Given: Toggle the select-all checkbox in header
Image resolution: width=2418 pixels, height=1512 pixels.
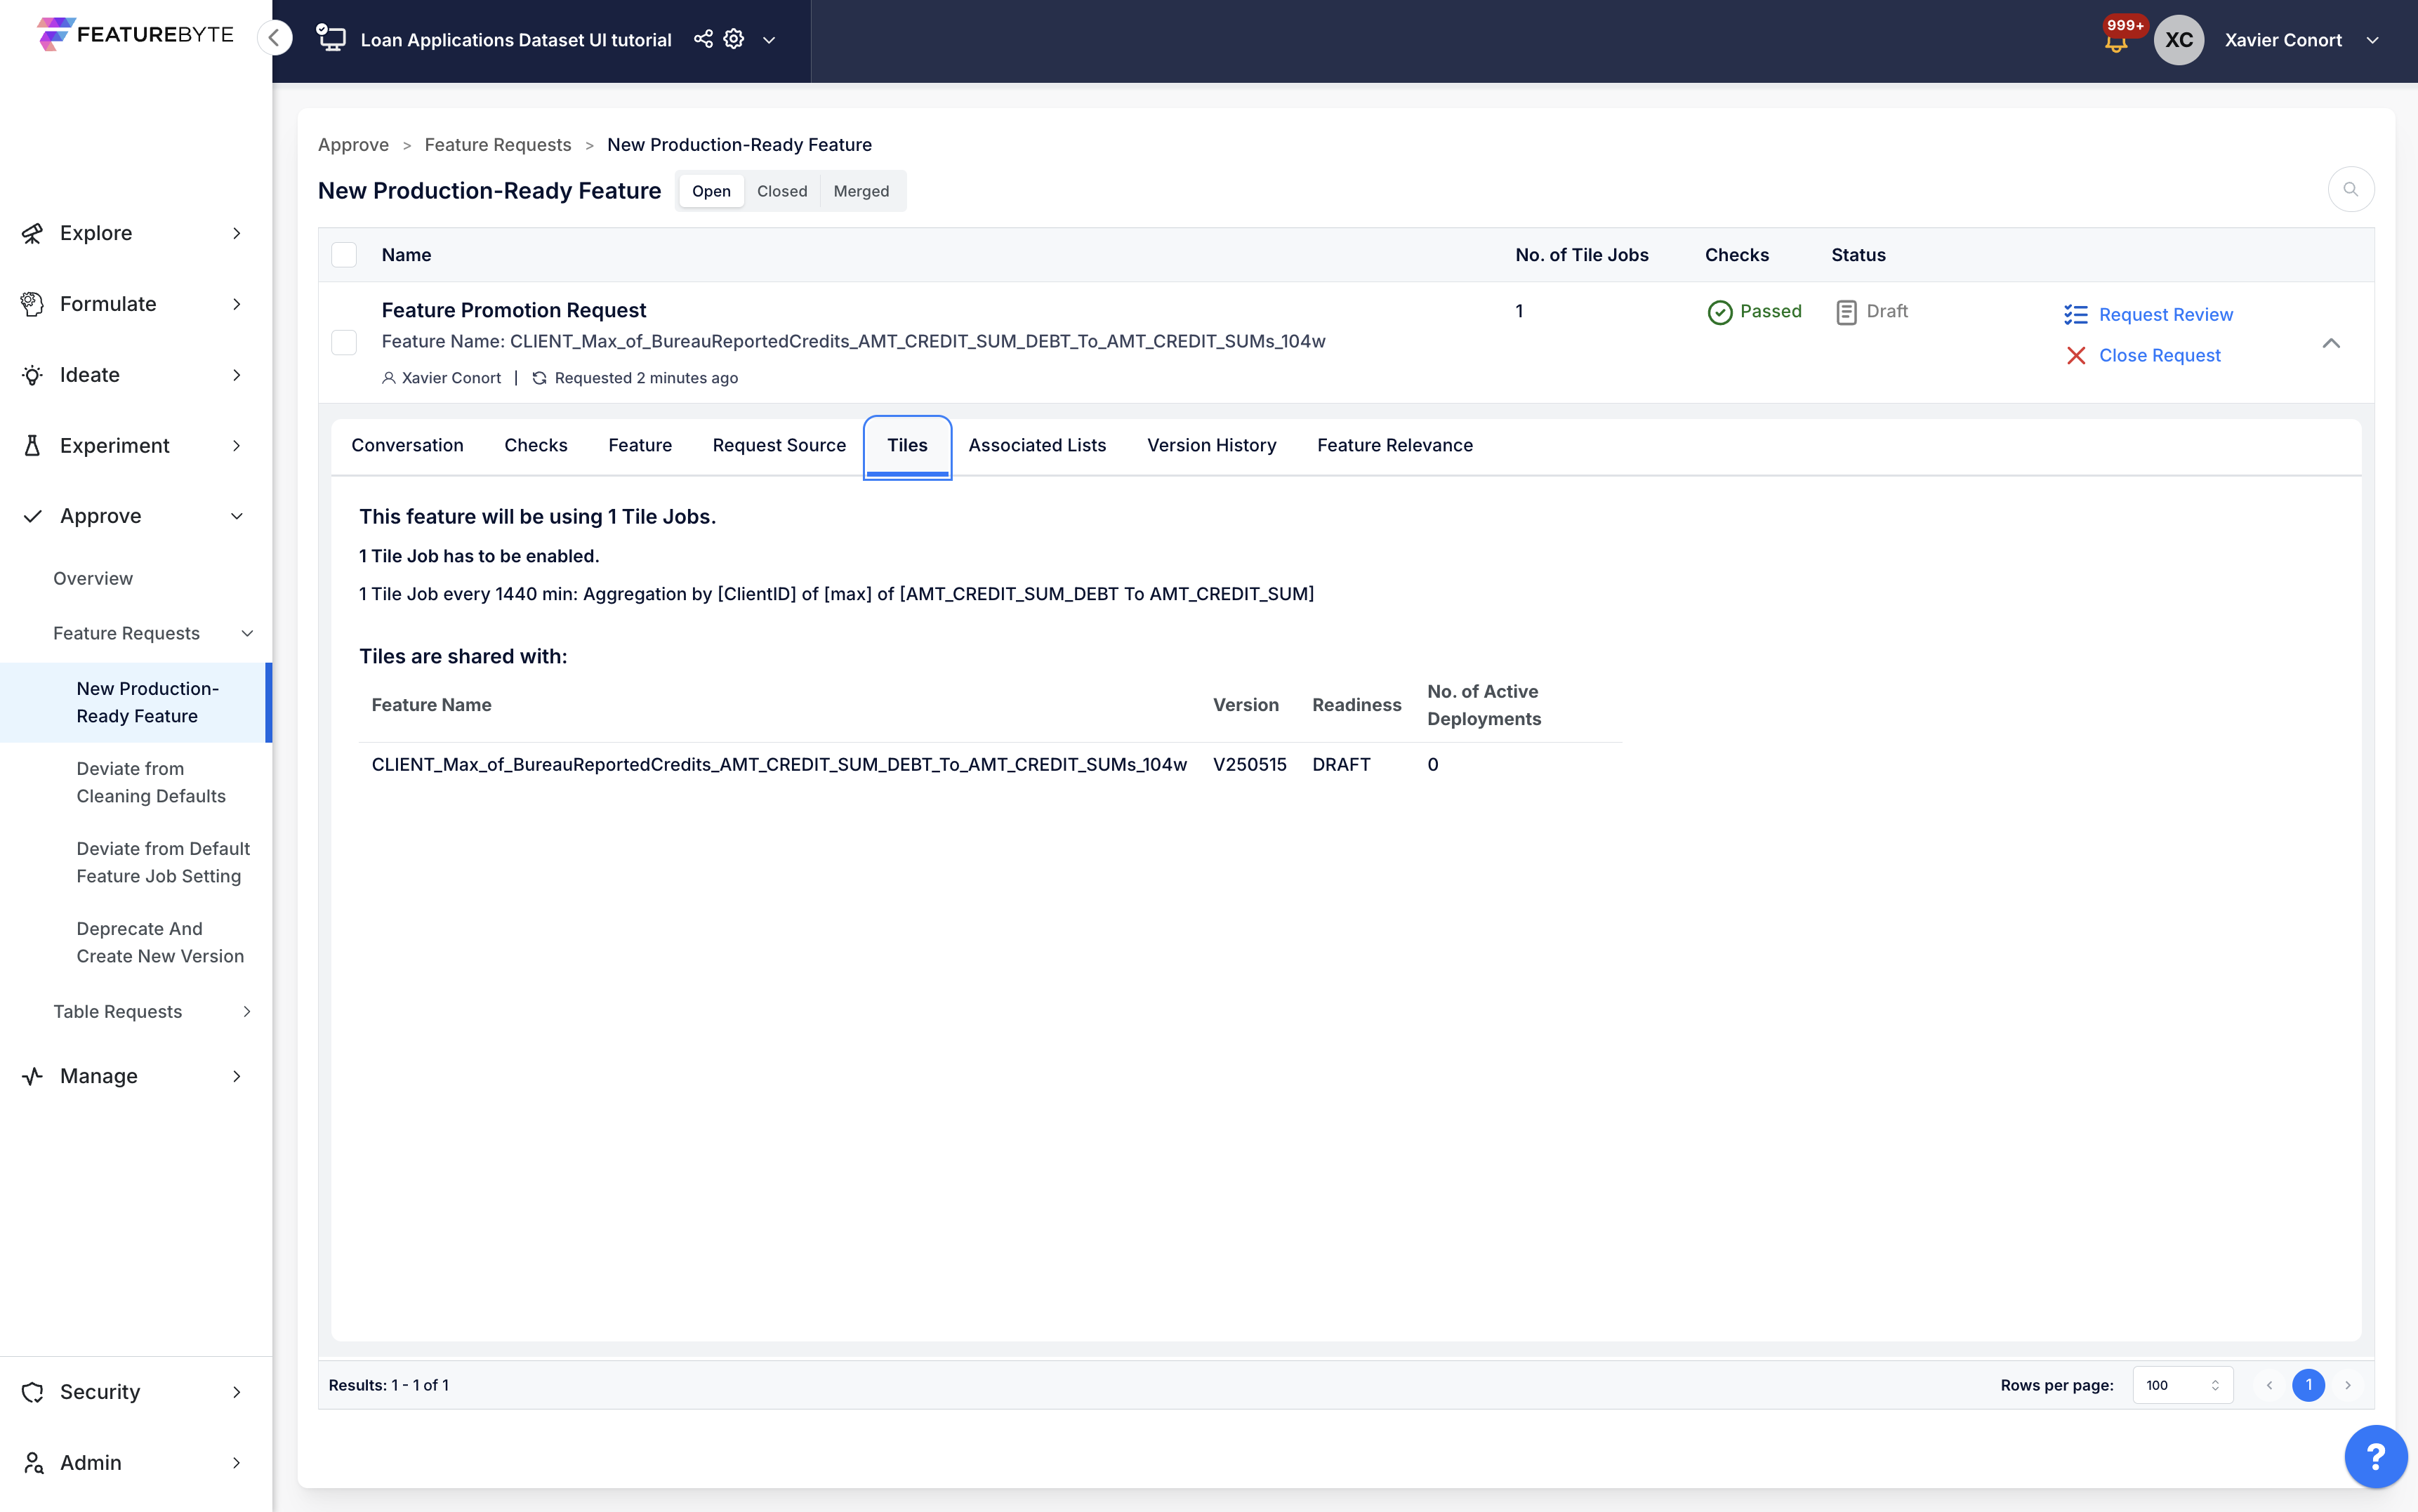Looking at the screenshot, I should tap(344, 255).
